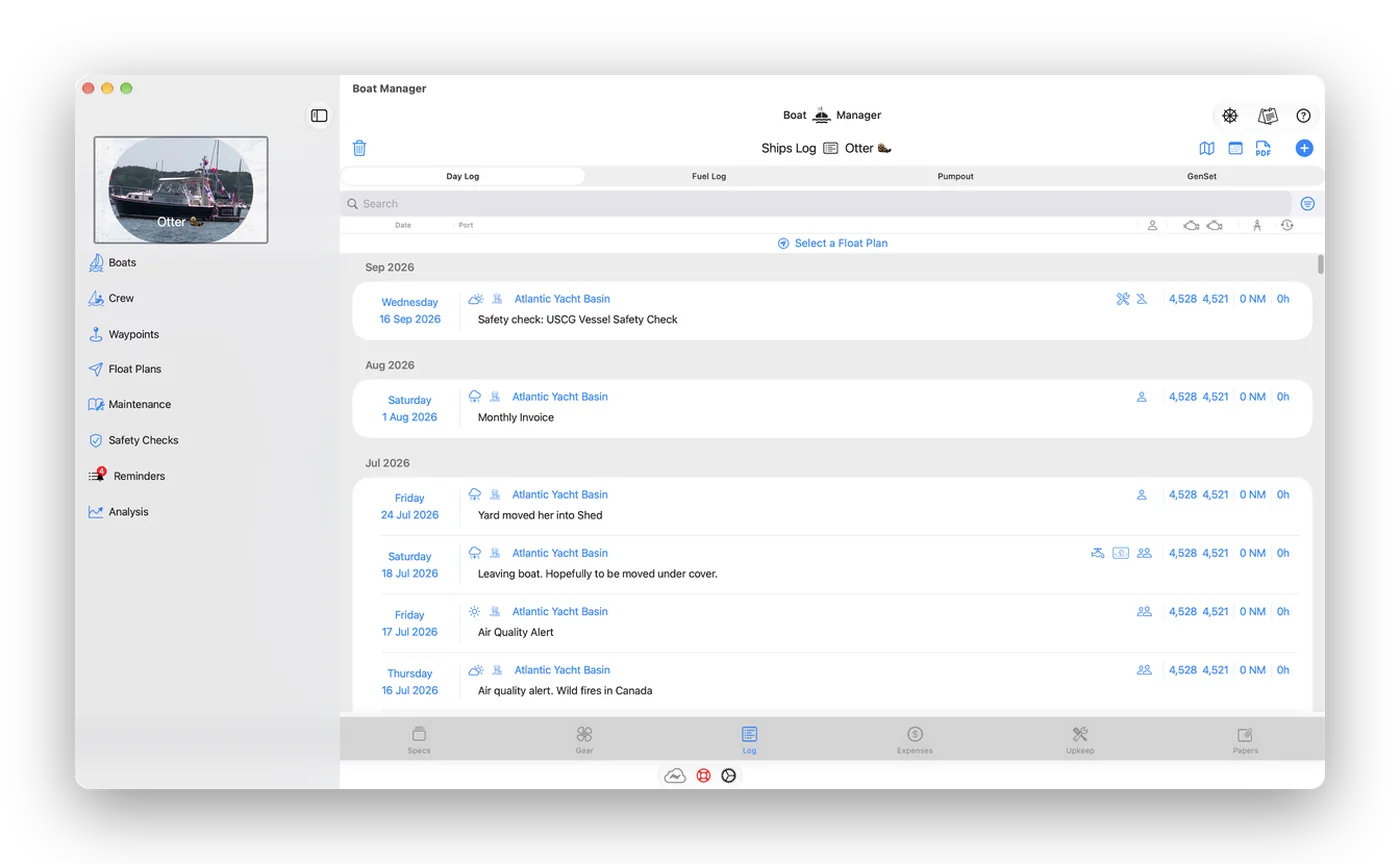
Task: Open the Gear bottom tab
Action: point(584,740)
